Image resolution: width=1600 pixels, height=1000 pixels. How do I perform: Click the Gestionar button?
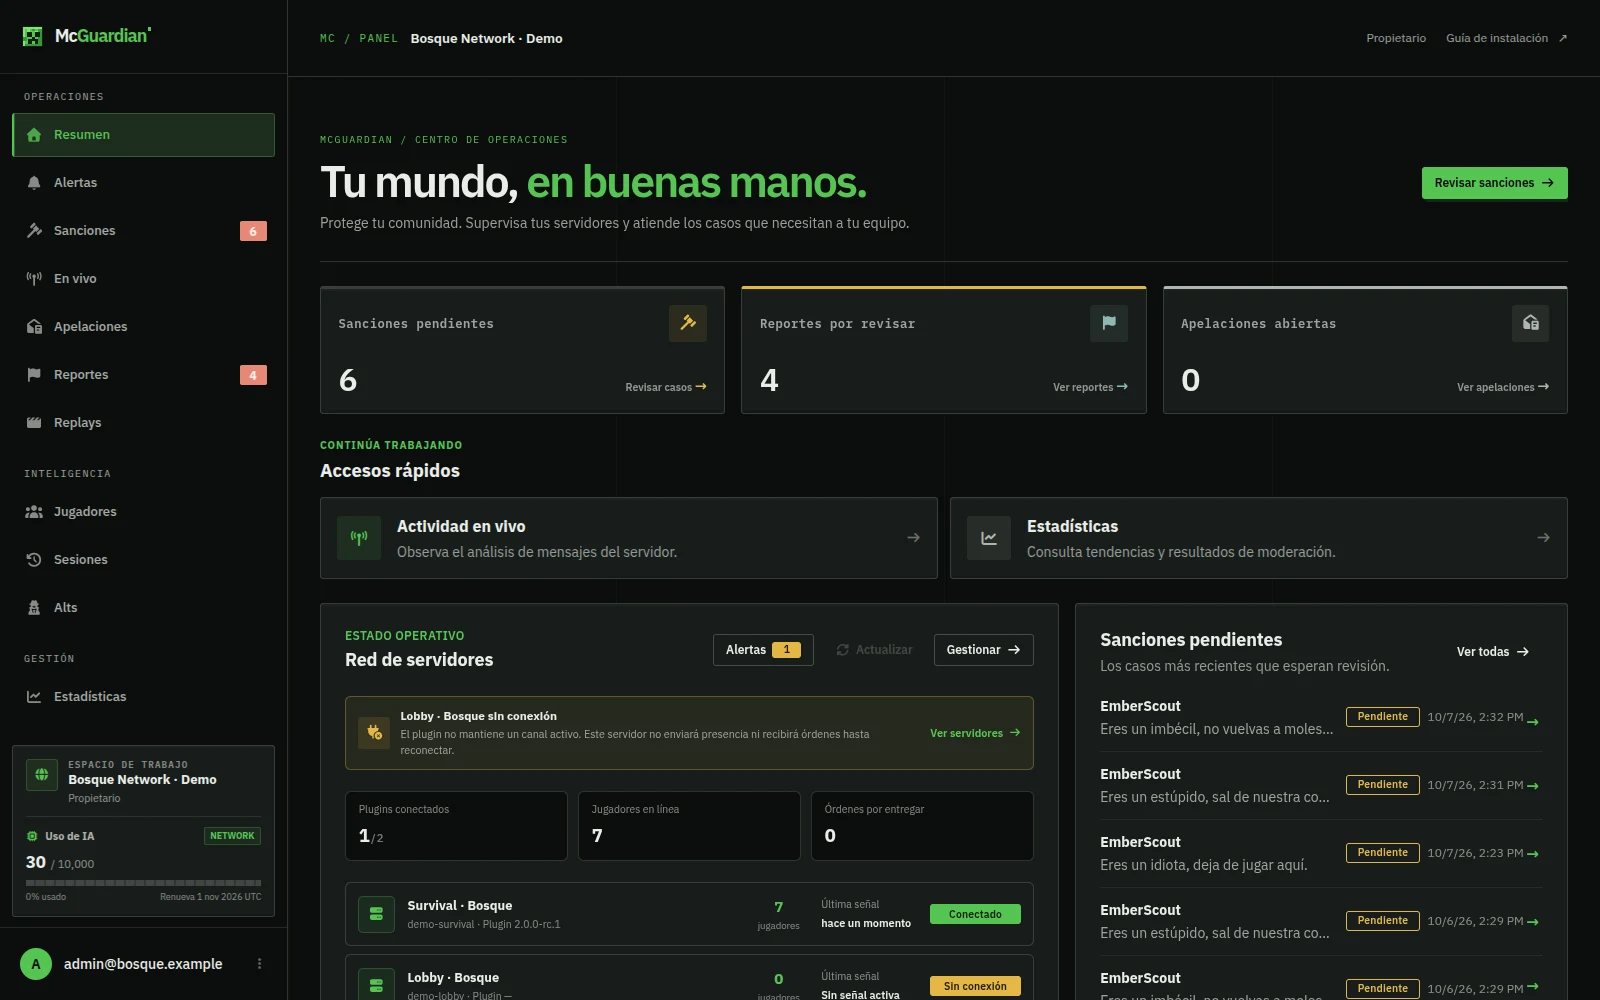click(983, 650)
